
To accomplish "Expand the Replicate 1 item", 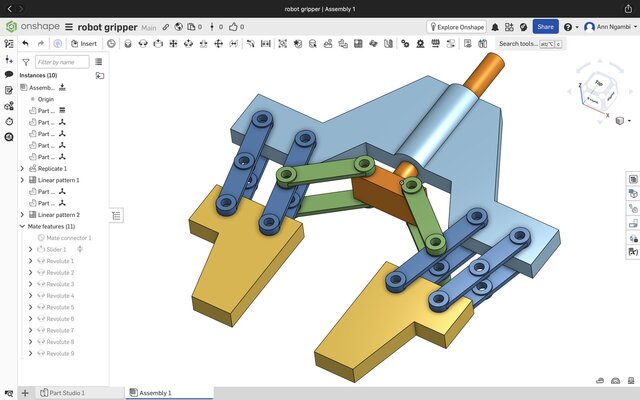I will pos(22,168).
